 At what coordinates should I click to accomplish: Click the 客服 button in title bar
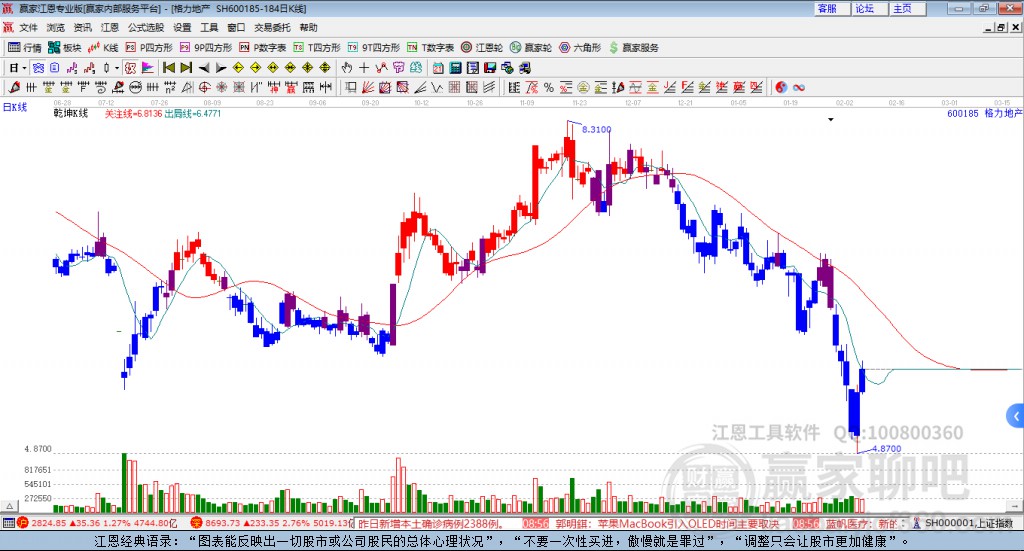click(832, 8)
